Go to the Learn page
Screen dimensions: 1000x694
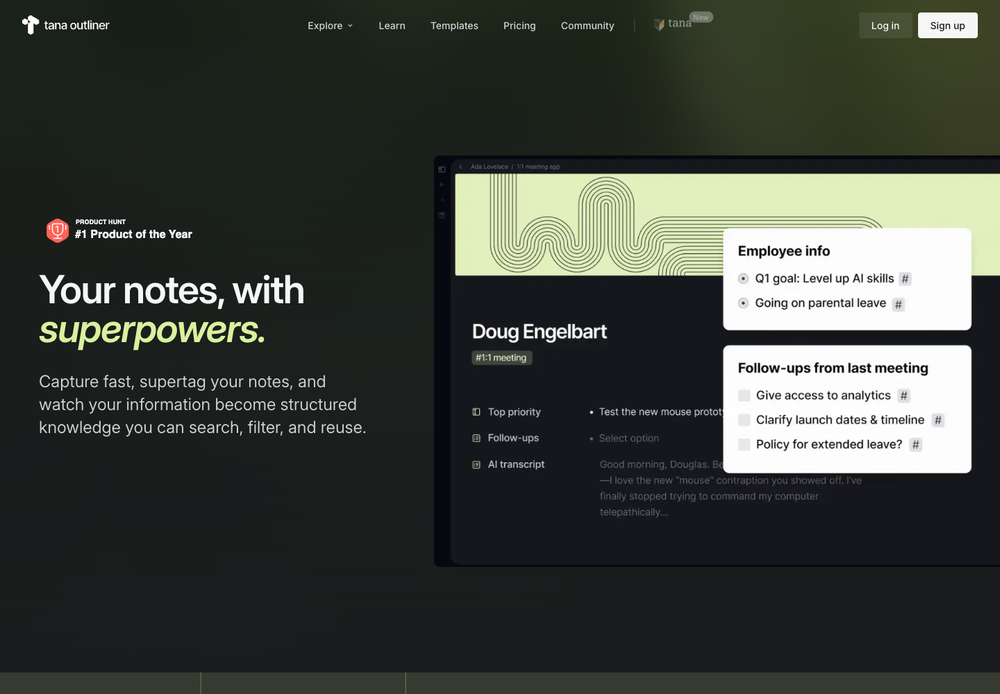[392, 26]
